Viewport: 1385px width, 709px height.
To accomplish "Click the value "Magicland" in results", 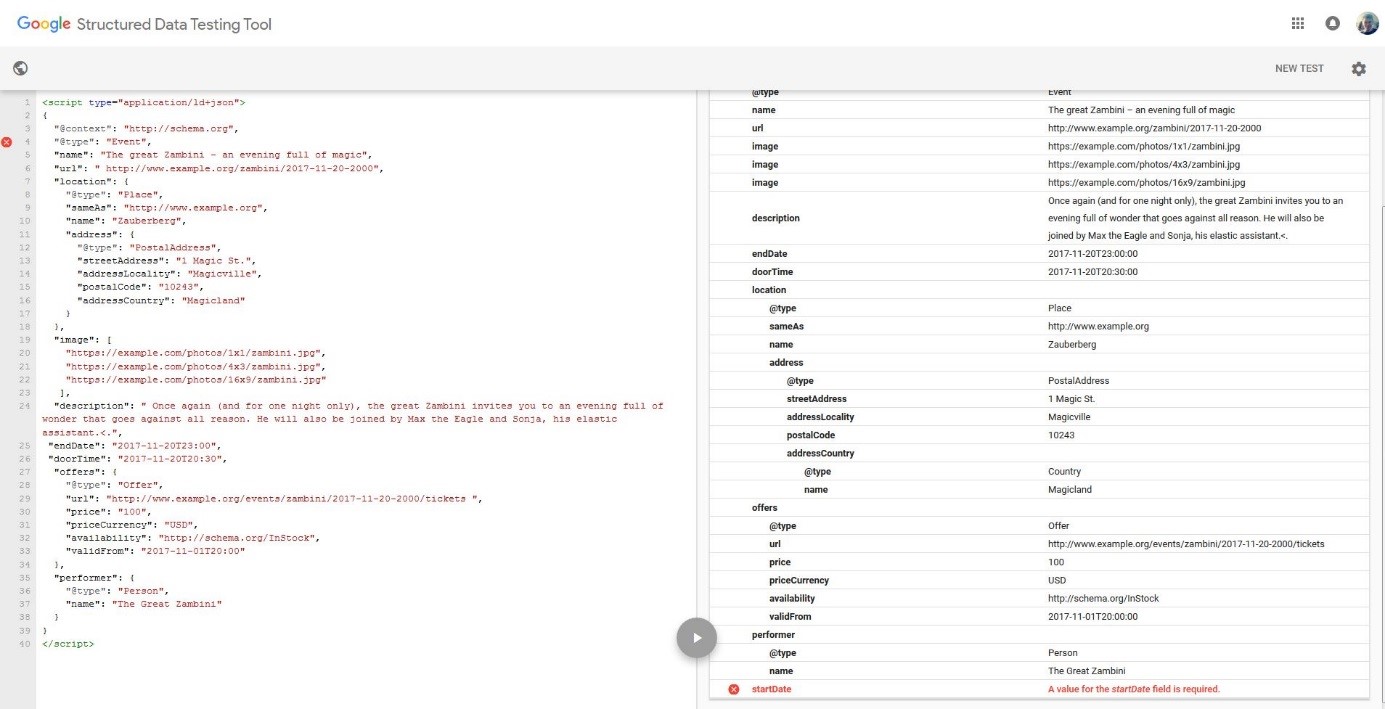I will pyautogui.click(x=1070, y=490).
